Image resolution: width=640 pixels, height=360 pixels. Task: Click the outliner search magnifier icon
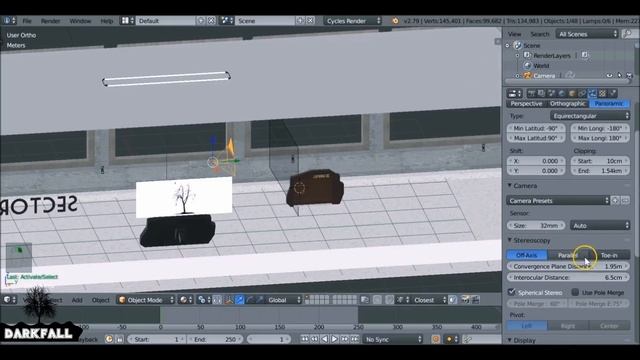click(x=627, y=34)
